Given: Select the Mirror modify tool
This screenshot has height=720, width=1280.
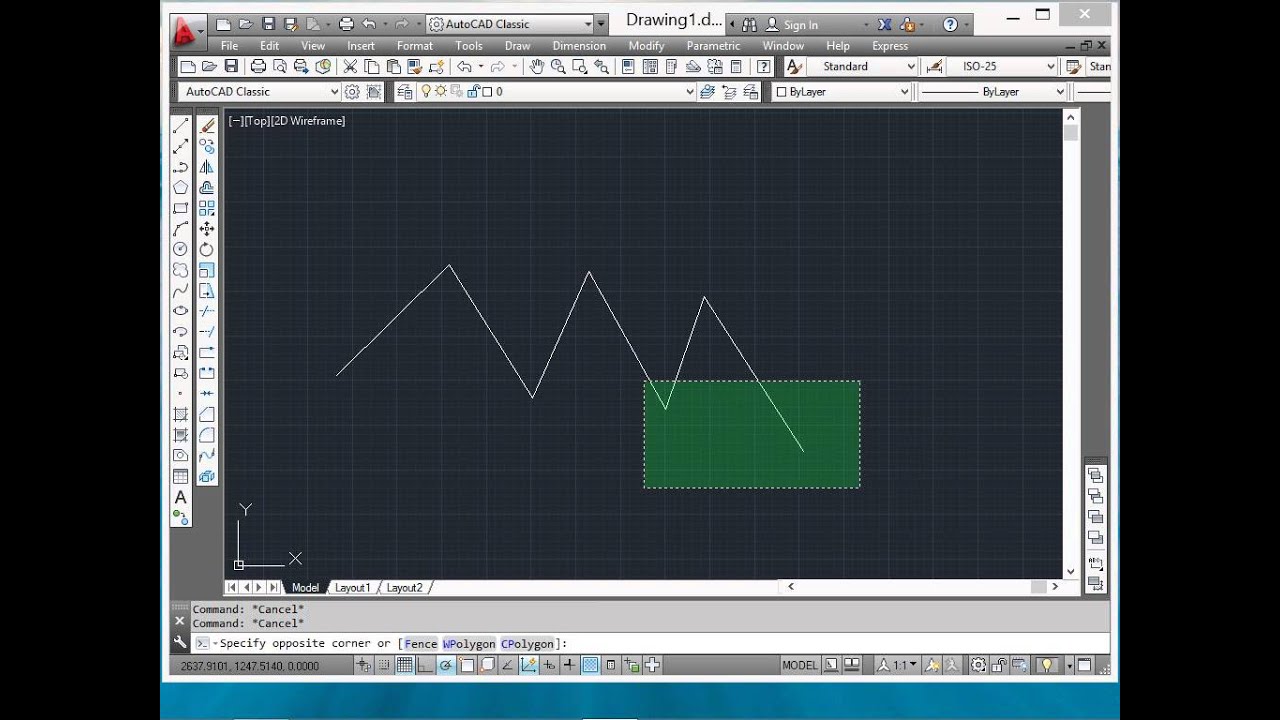Looking at the screenshot, I should click(x=207, y=167).
